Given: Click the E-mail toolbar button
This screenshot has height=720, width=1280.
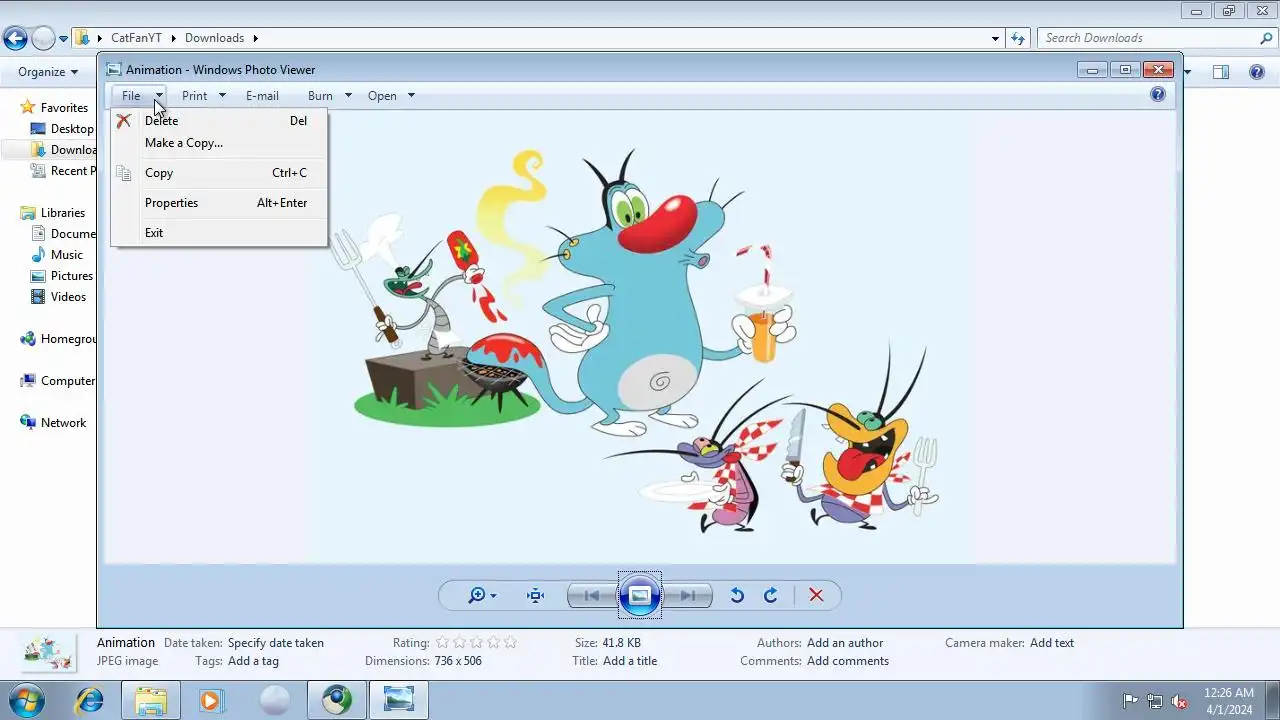Looking at the screenshot, I should point(262,96).
